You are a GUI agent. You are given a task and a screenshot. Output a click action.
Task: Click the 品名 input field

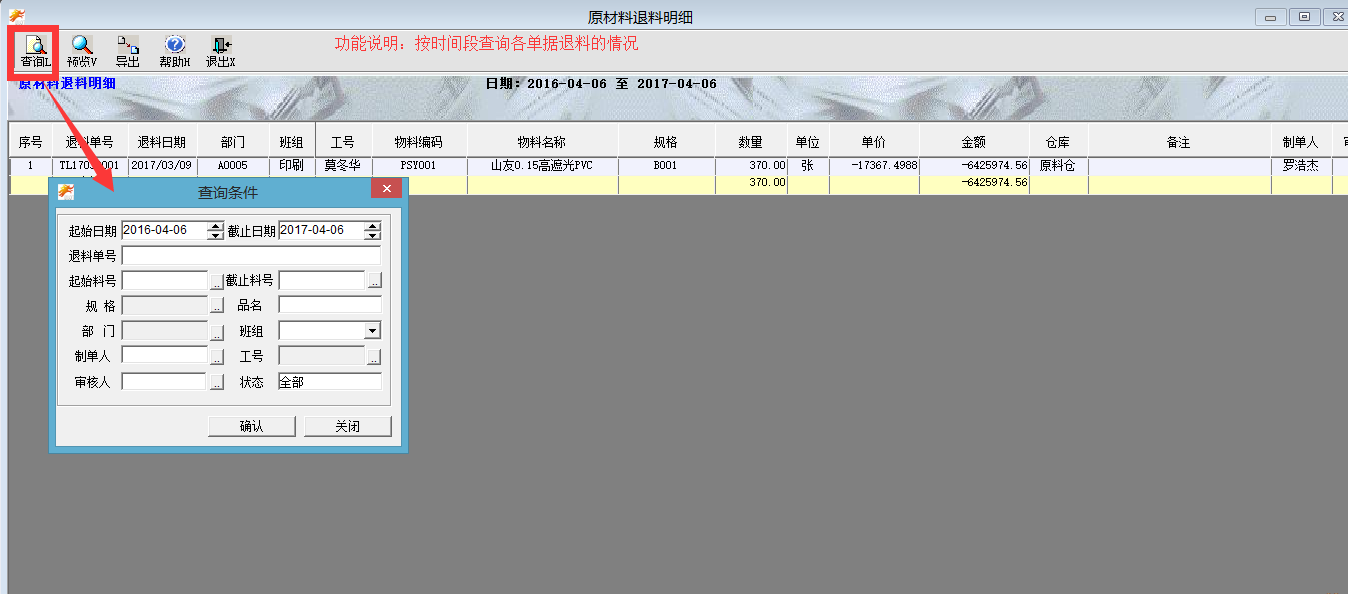point(330,305)
